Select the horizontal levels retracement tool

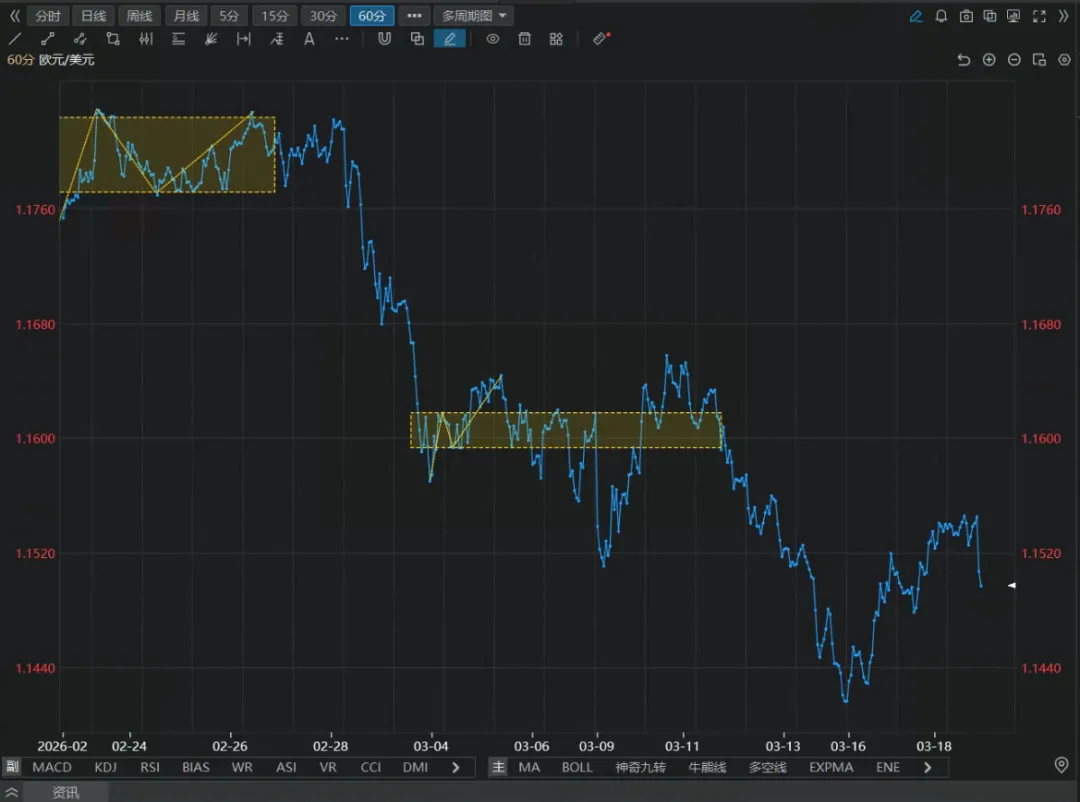pos(178,39)
